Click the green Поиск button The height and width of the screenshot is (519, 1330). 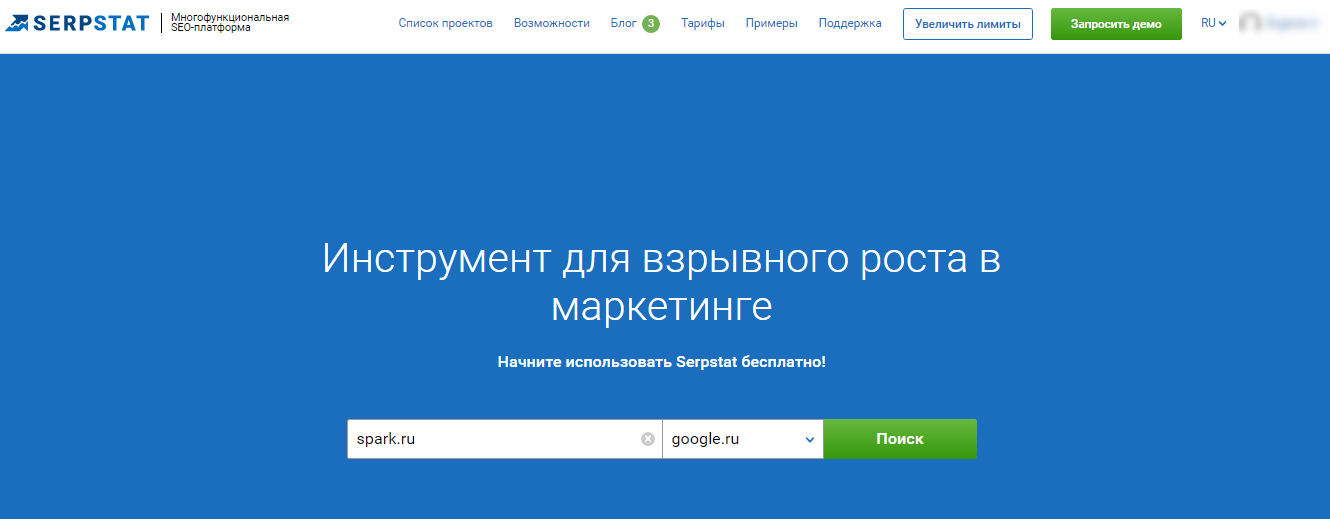pos(900,439)
